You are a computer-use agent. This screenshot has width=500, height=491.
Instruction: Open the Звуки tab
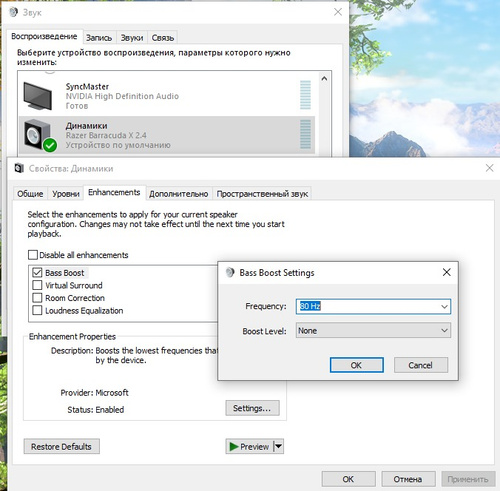point(132,38)
